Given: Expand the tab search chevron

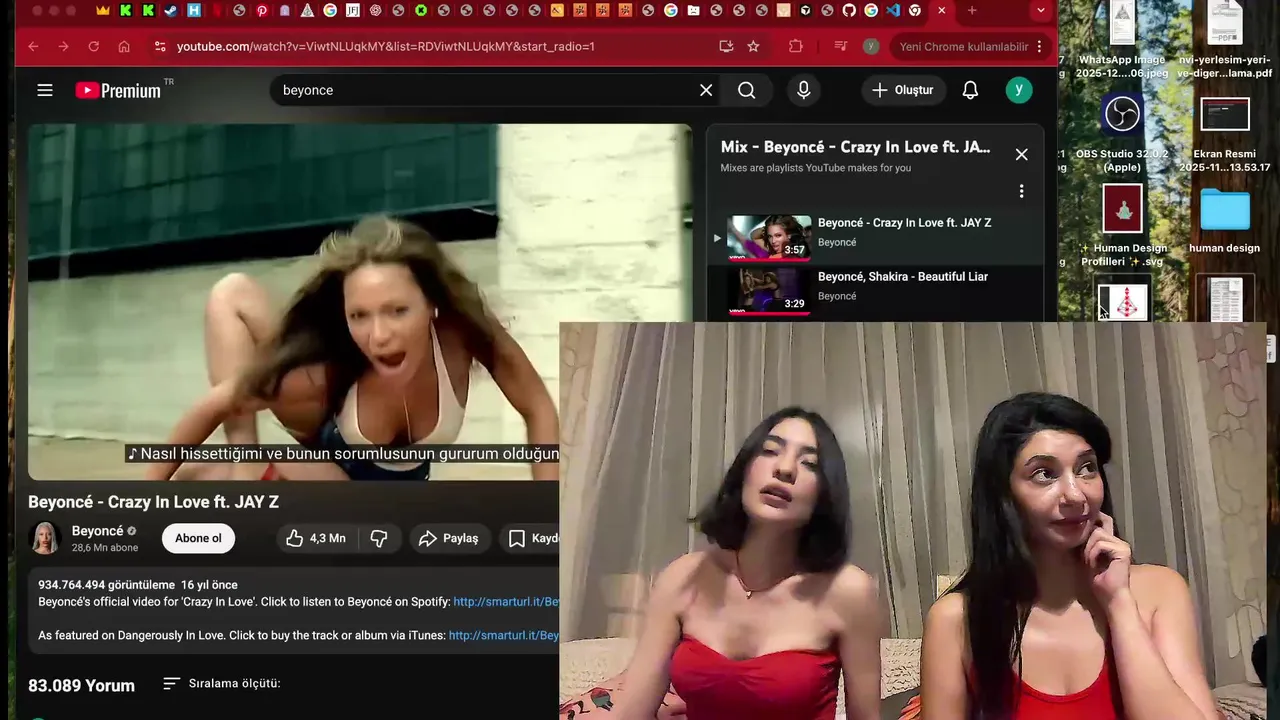Looking at the screenshot, I should pyautogui.click(x=1041, y=10).
